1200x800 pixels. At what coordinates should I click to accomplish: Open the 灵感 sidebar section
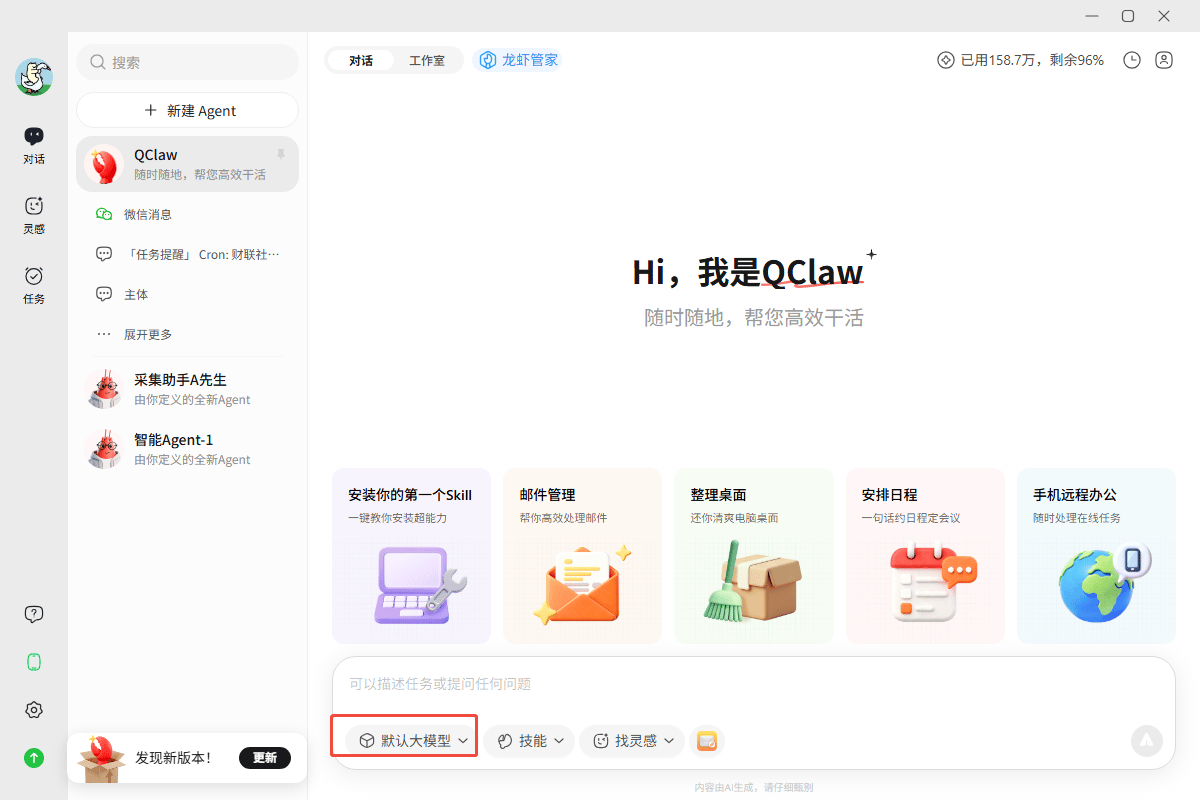34,215
